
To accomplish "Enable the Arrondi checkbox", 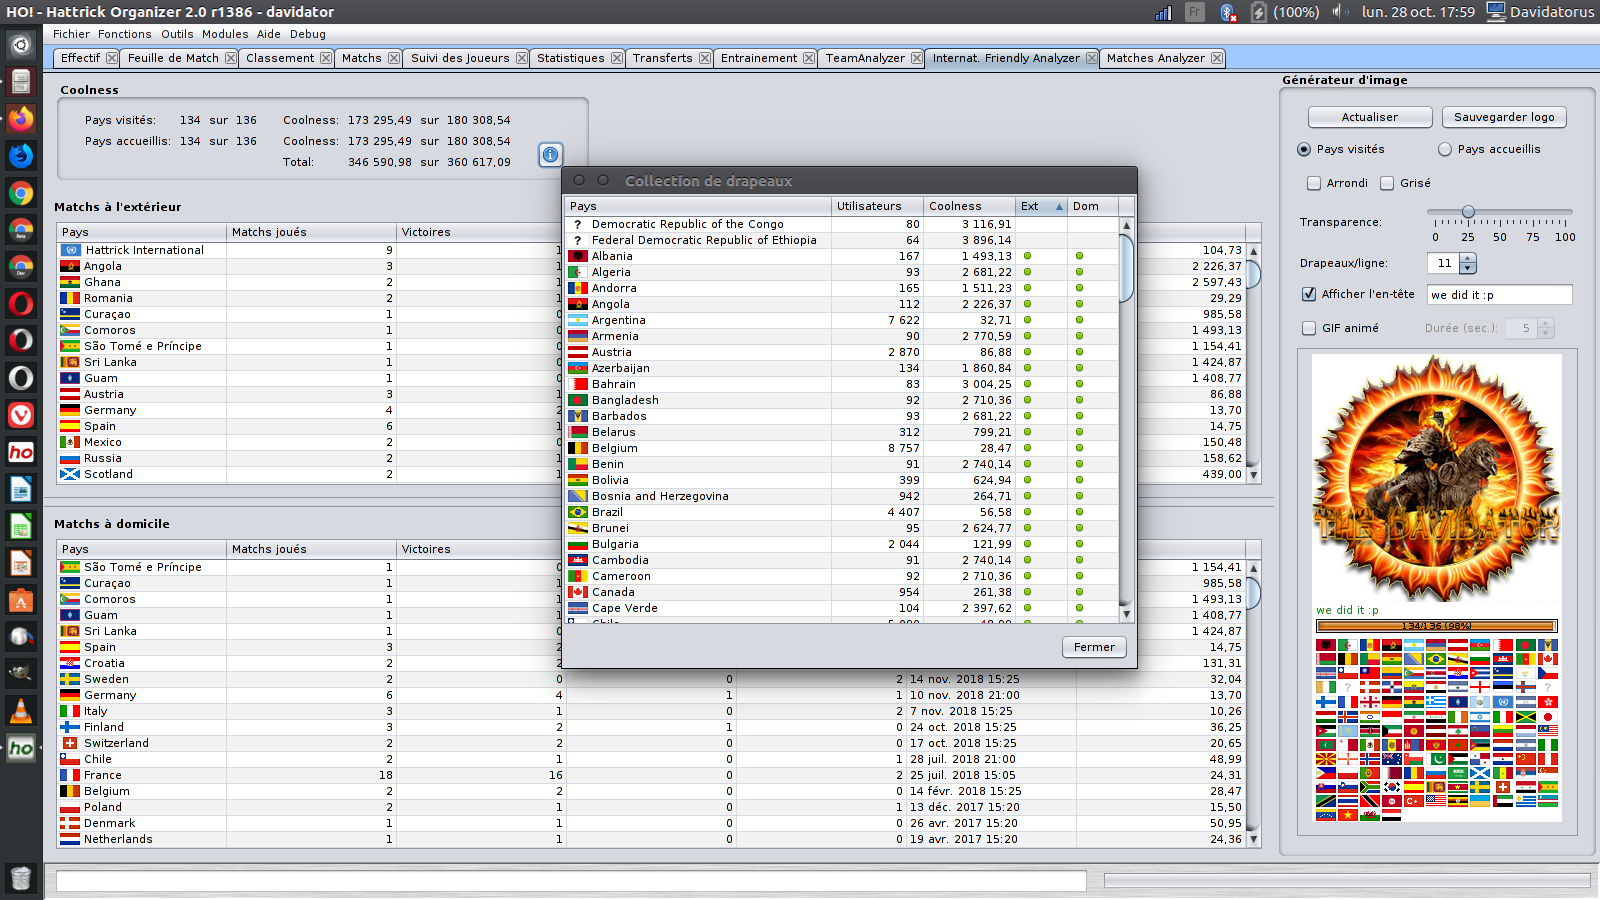I will click(1314, 183).
